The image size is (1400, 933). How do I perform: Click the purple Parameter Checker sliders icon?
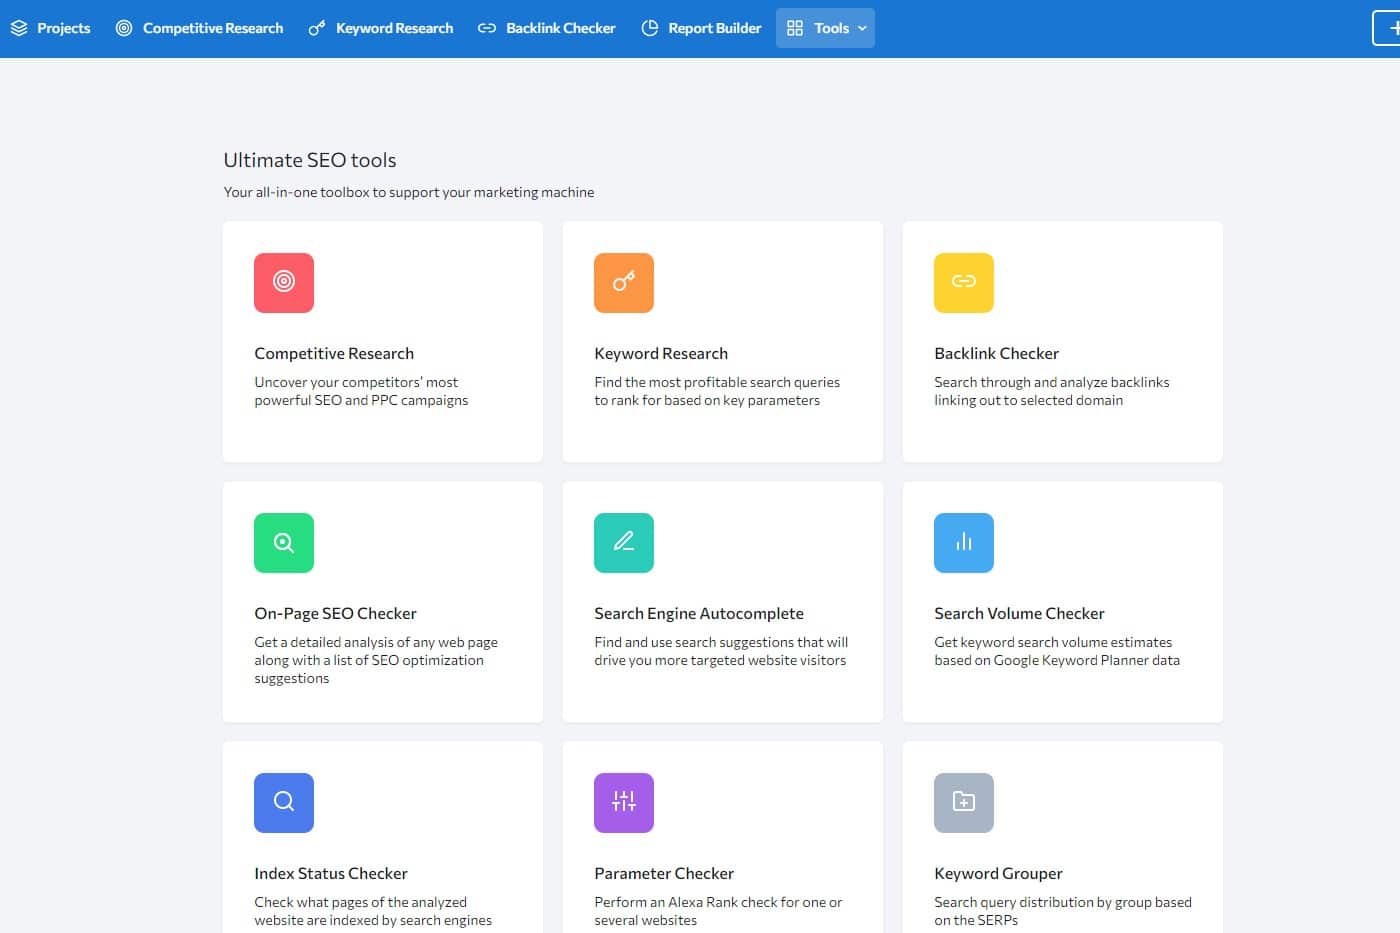[x=624, y=803]
